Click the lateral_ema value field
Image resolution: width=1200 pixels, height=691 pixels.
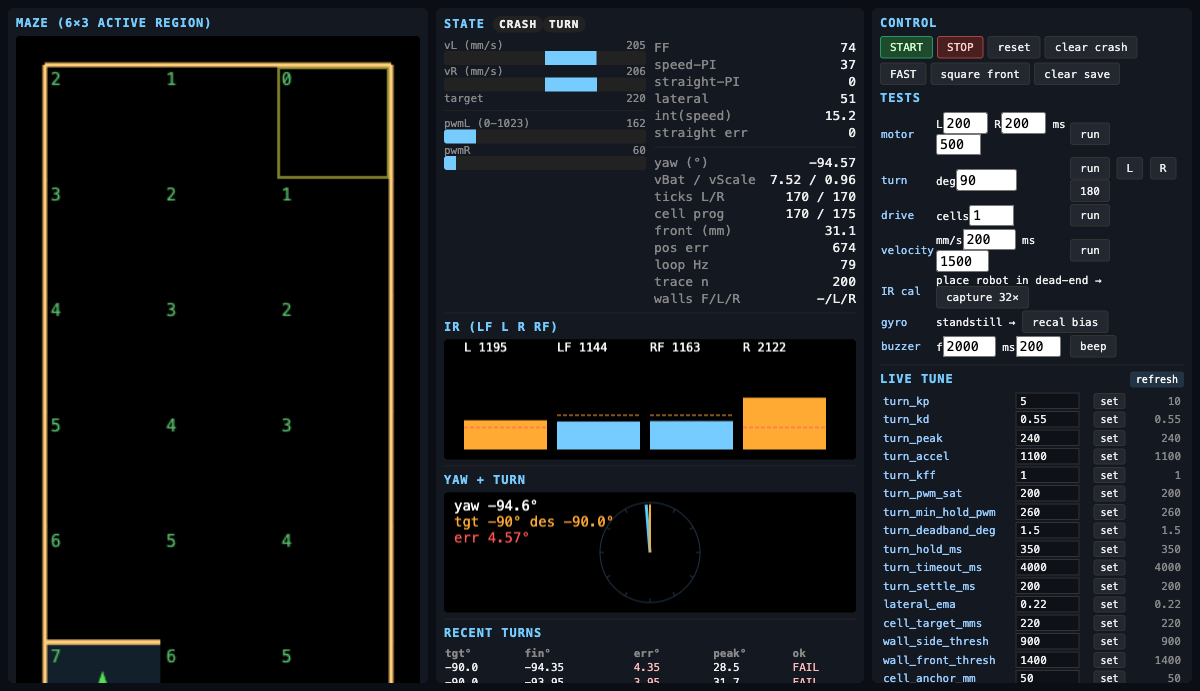tap(1047, 604)
